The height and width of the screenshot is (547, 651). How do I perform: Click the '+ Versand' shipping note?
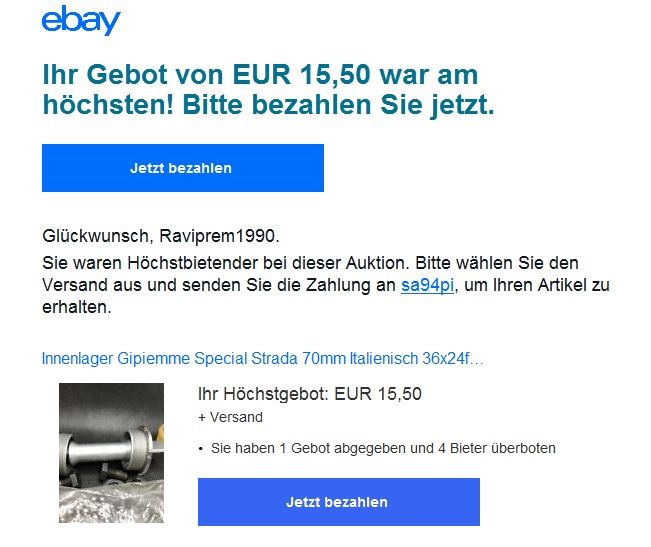point(230,417)
